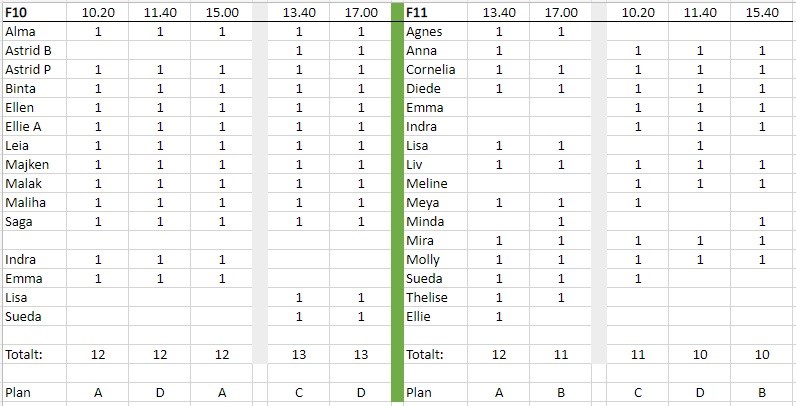Image resolution: width=796 pixels, height=406 pixels.
Task: Click the Diede name cell
Action: [423, 89]
